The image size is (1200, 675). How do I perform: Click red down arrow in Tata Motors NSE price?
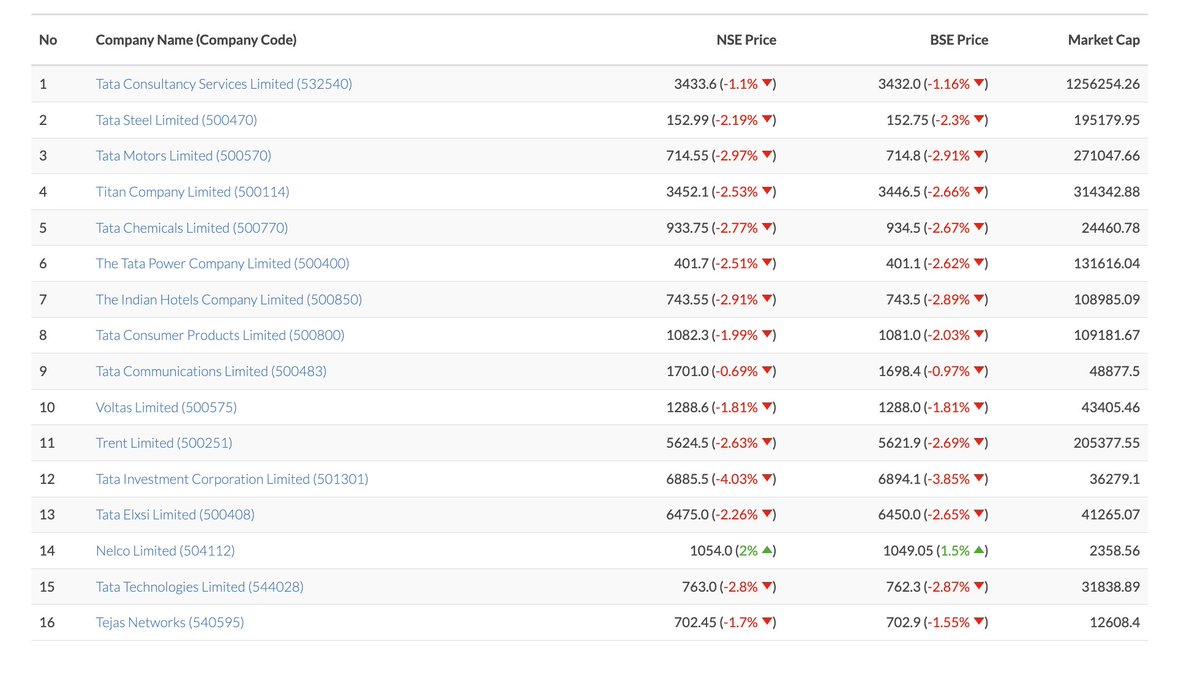(767, 156)
